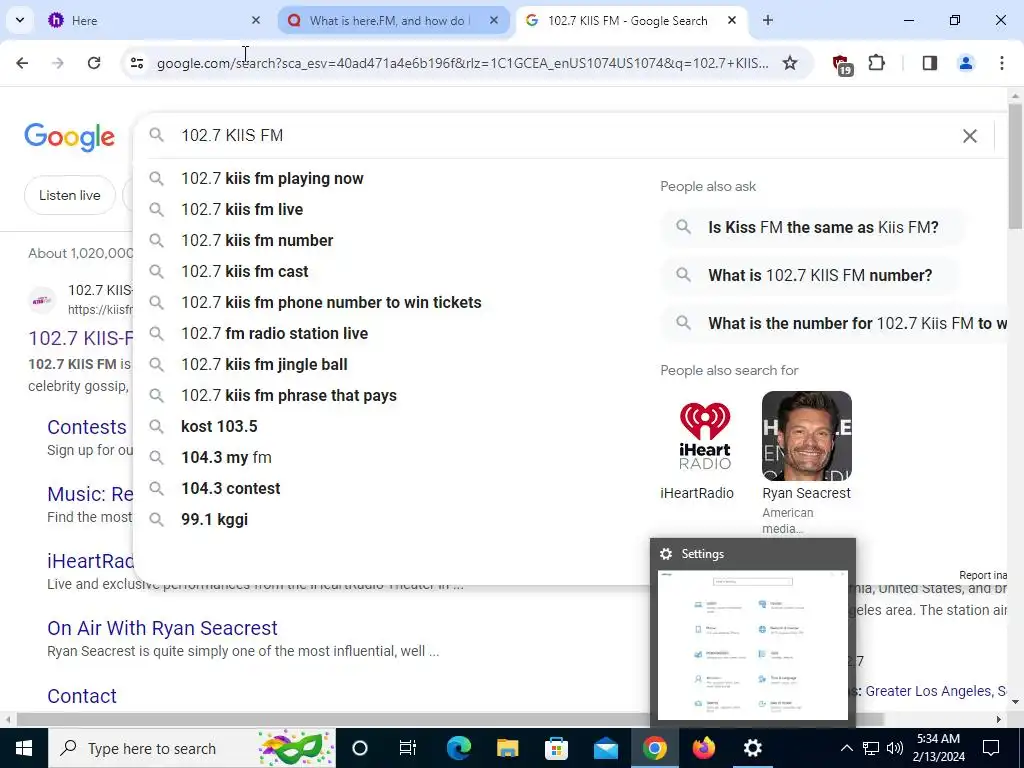Choose '104.3 contest' suggestion
The width and height of the screenshot is (1024, 768).
[231, 488]
